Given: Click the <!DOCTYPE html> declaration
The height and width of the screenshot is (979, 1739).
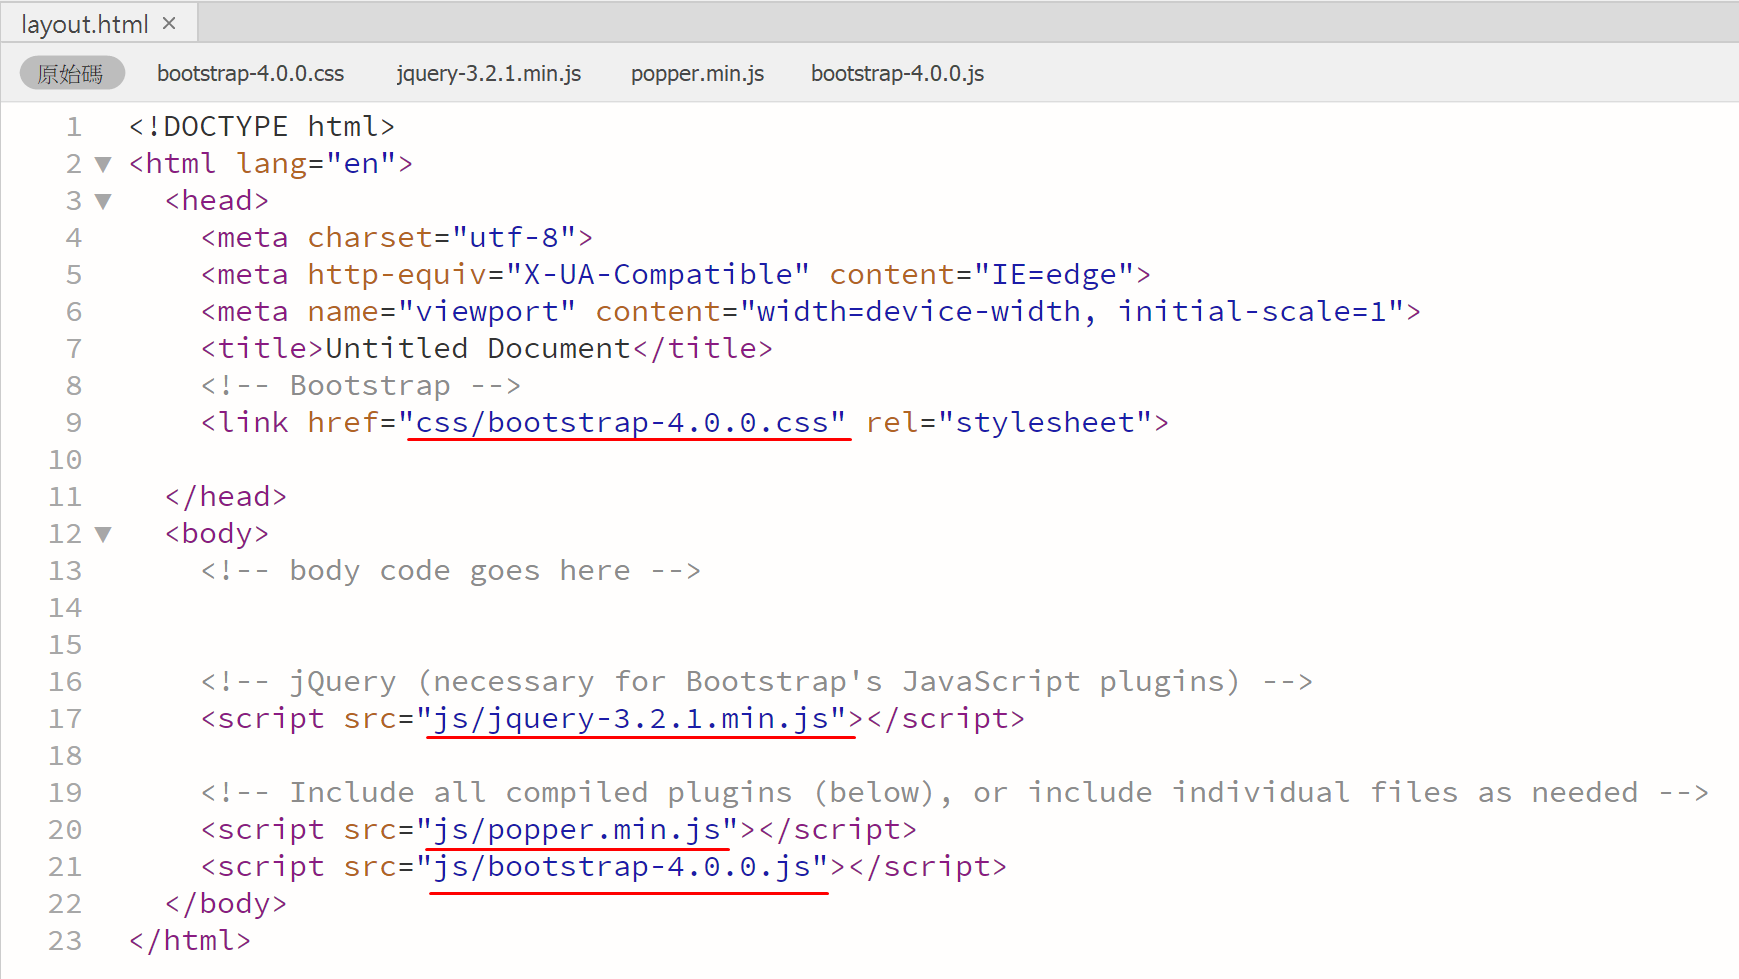Looking at the screenshot, I should (262, 127).
